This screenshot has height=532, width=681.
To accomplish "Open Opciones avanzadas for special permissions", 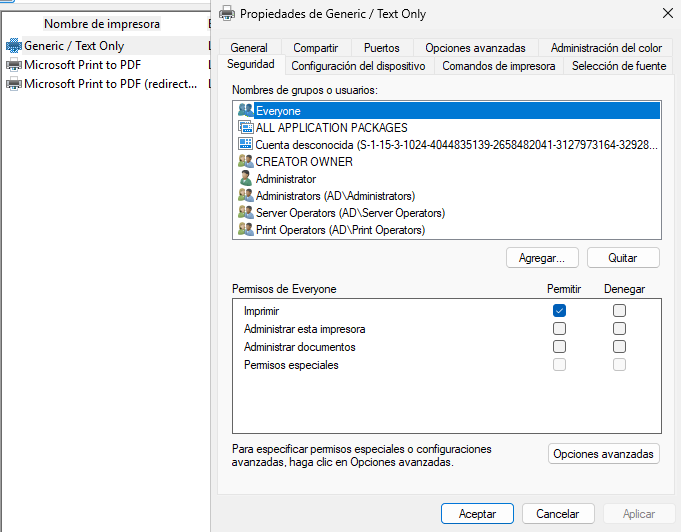I will pyautogui.click(x=604, y=454).
